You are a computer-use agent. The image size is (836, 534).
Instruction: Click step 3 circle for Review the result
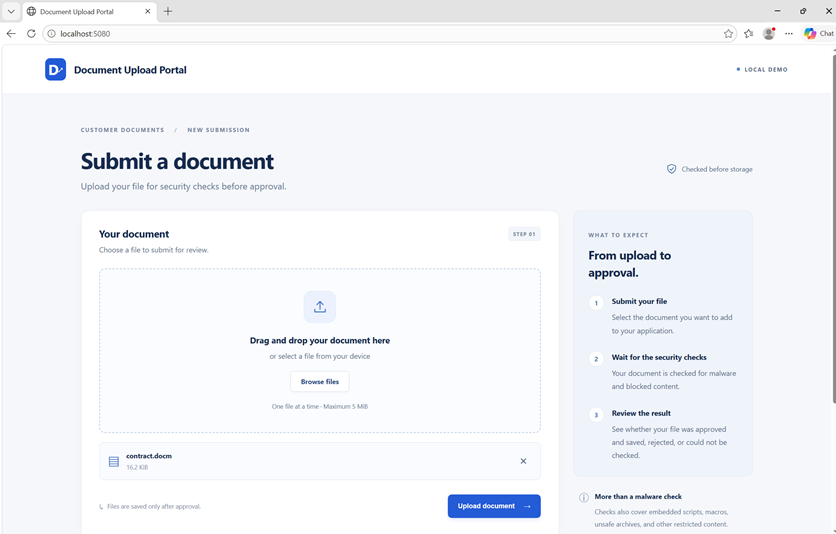(596, 415)
